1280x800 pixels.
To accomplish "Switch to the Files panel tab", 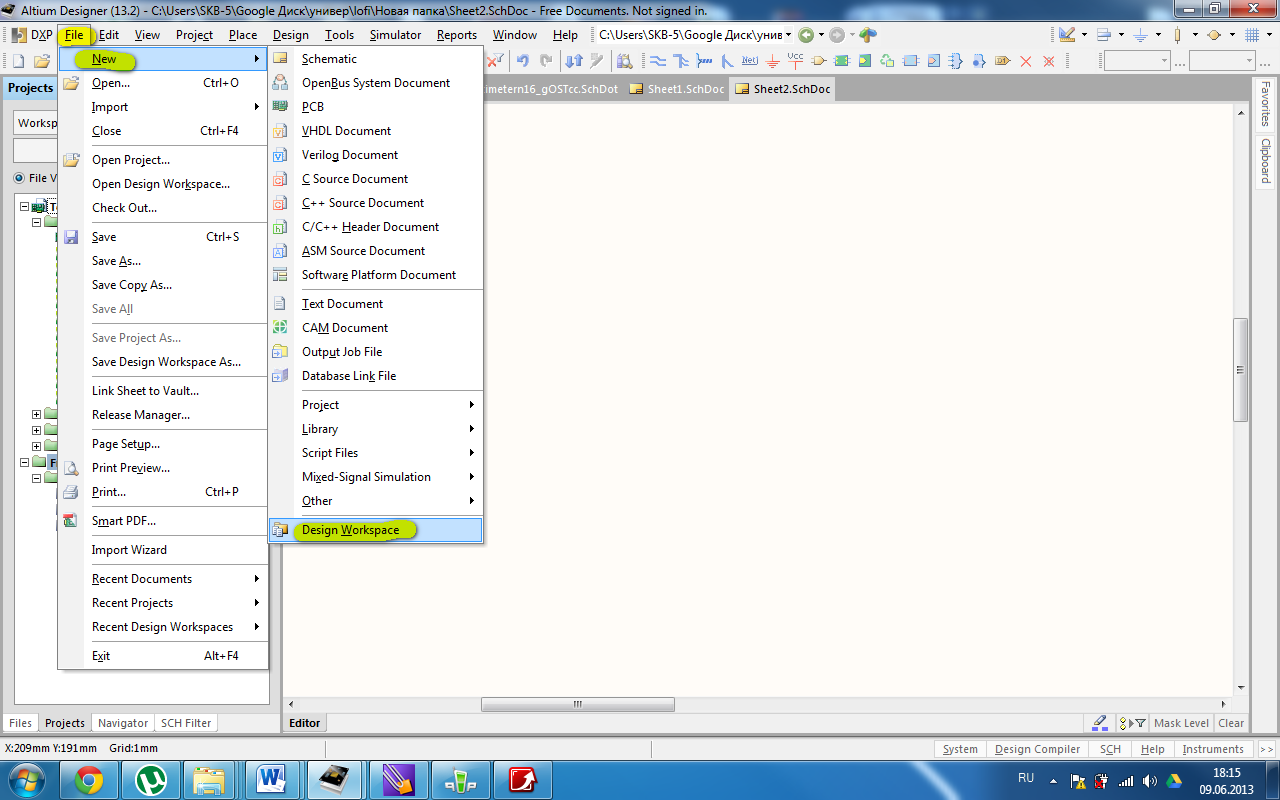I will point(20,723).
